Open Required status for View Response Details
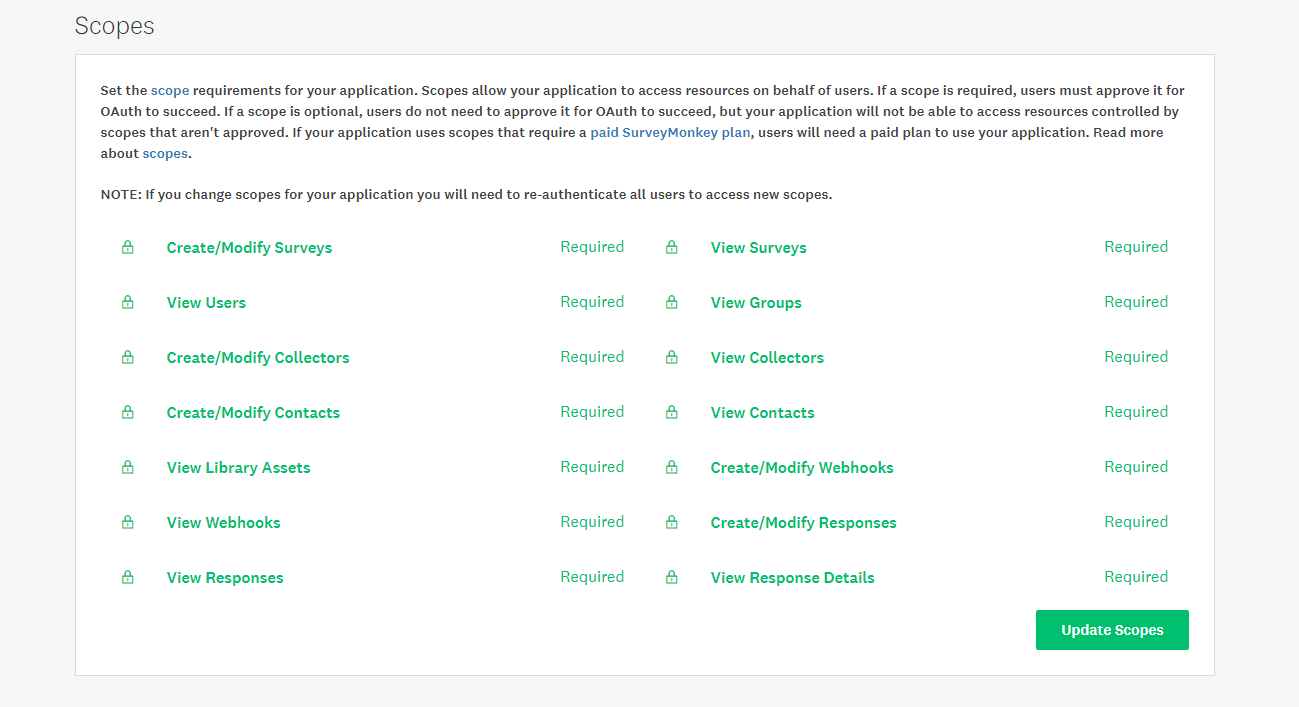Screen dimensions: 1299x707 pos(1136,576)
